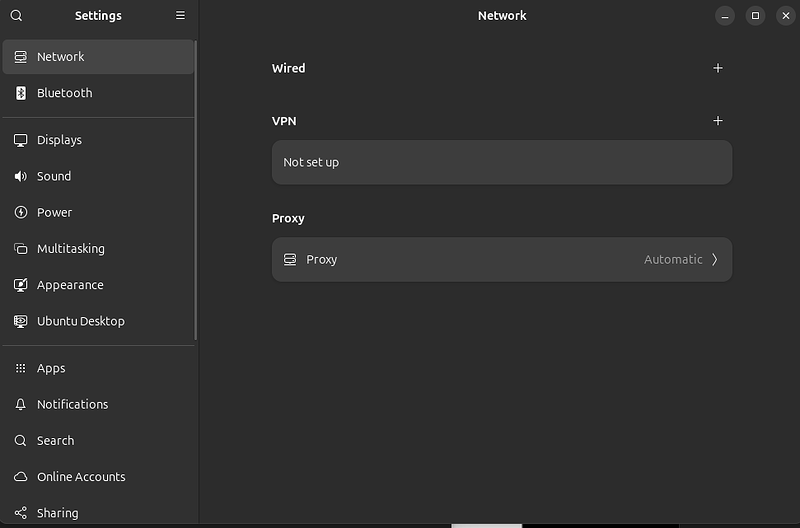Click the 'Automatic' proxy value

pyautogui.click(x=673, y=259)
